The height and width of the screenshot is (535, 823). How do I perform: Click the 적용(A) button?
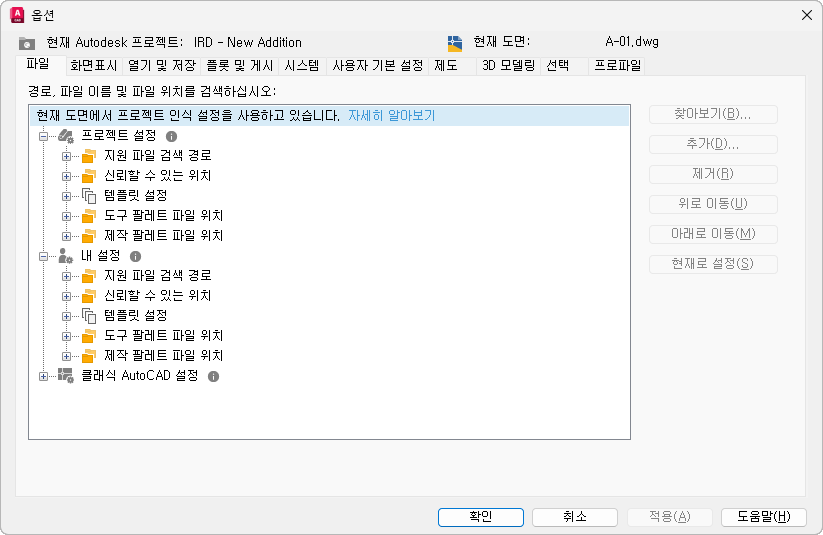[x=669, y=517]
